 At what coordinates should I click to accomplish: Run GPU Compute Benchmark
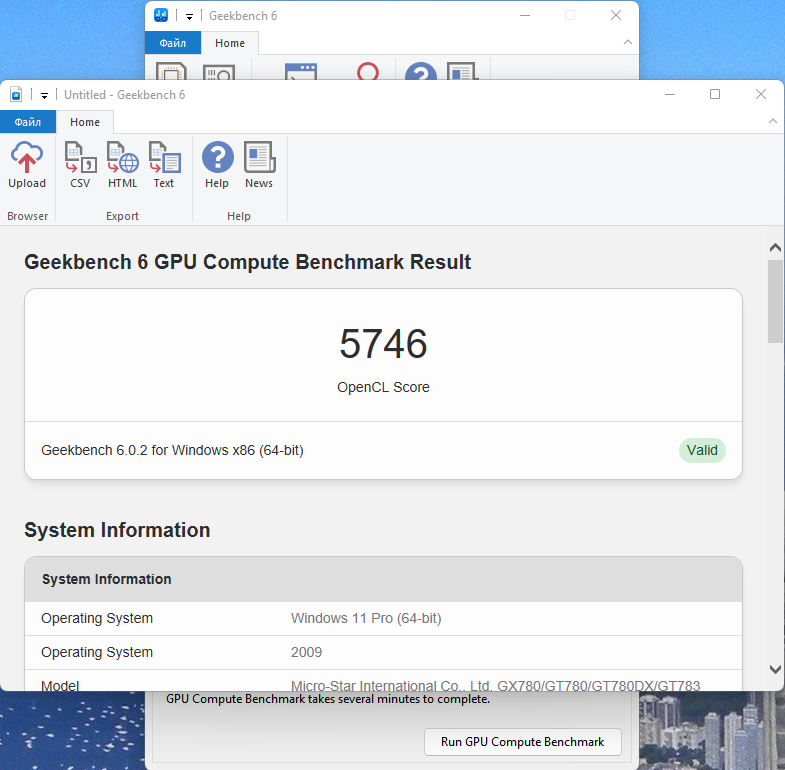point(523,741)
